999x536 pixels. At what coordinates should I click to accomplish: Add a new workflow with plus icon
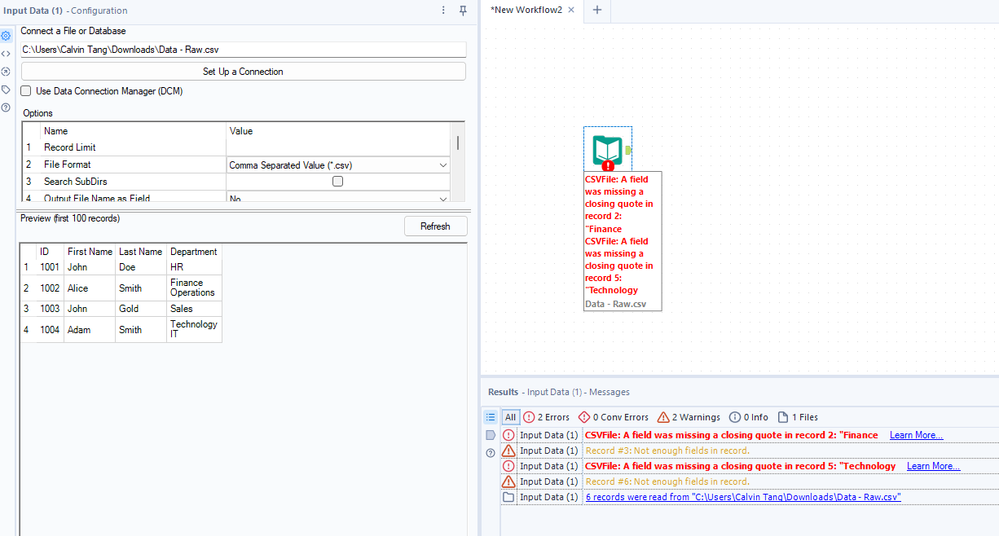pos(597,10)
